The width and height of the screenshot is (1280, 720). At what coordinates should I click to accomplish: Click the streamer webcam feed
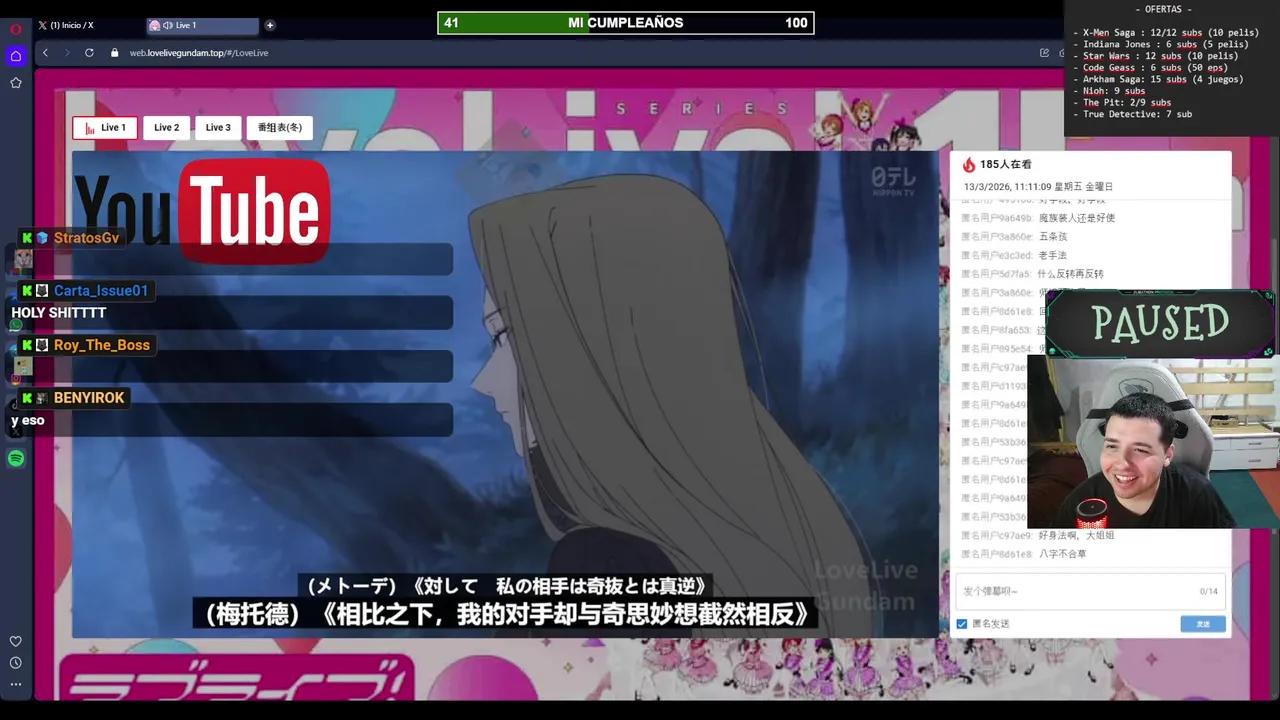click(x=1153, y=442)
